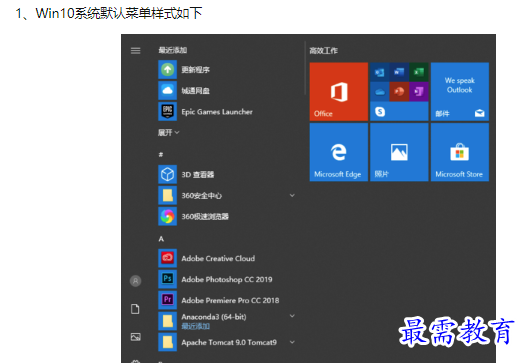This screenshot has height=363, width=523.
Task: Launch the 360极速浏览器 icon
Action: 167,216
